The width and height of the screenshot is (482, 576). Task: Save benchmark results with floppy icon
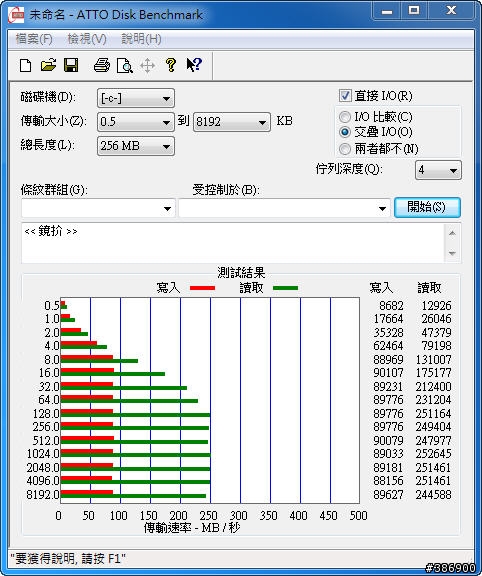point(71,65)
